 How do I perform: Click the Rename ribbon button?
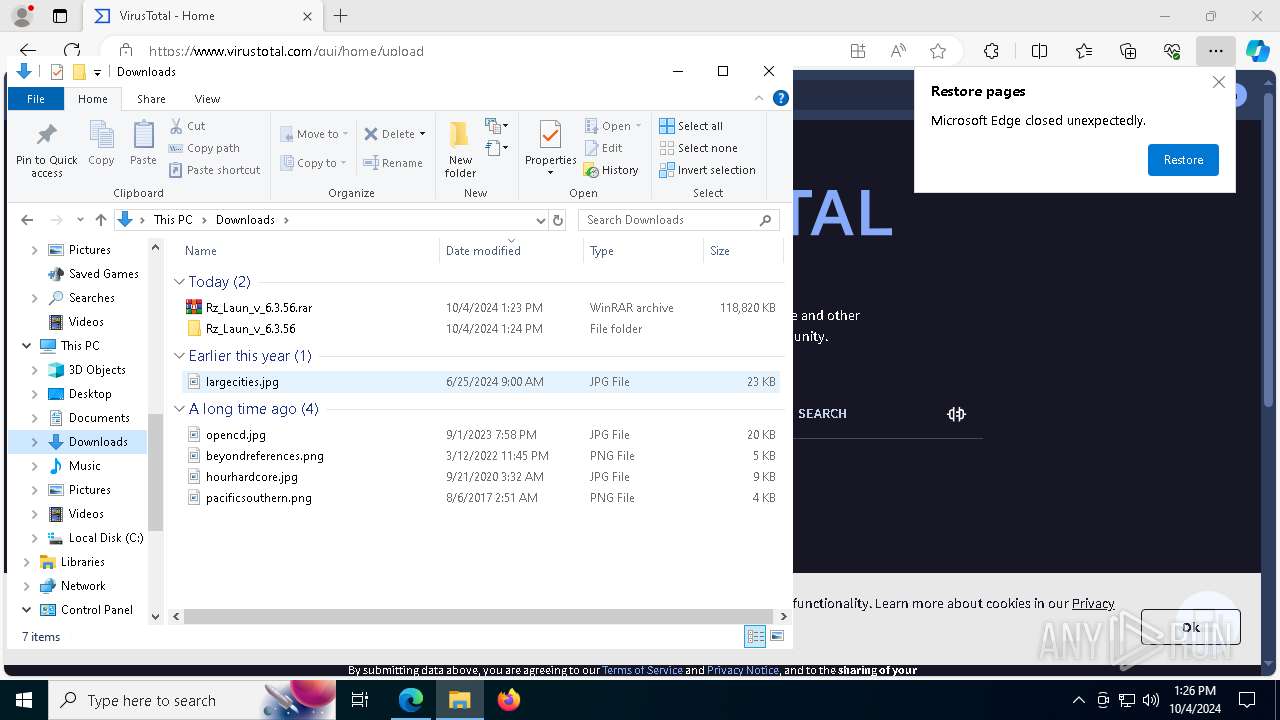click(x=393, y=163)
